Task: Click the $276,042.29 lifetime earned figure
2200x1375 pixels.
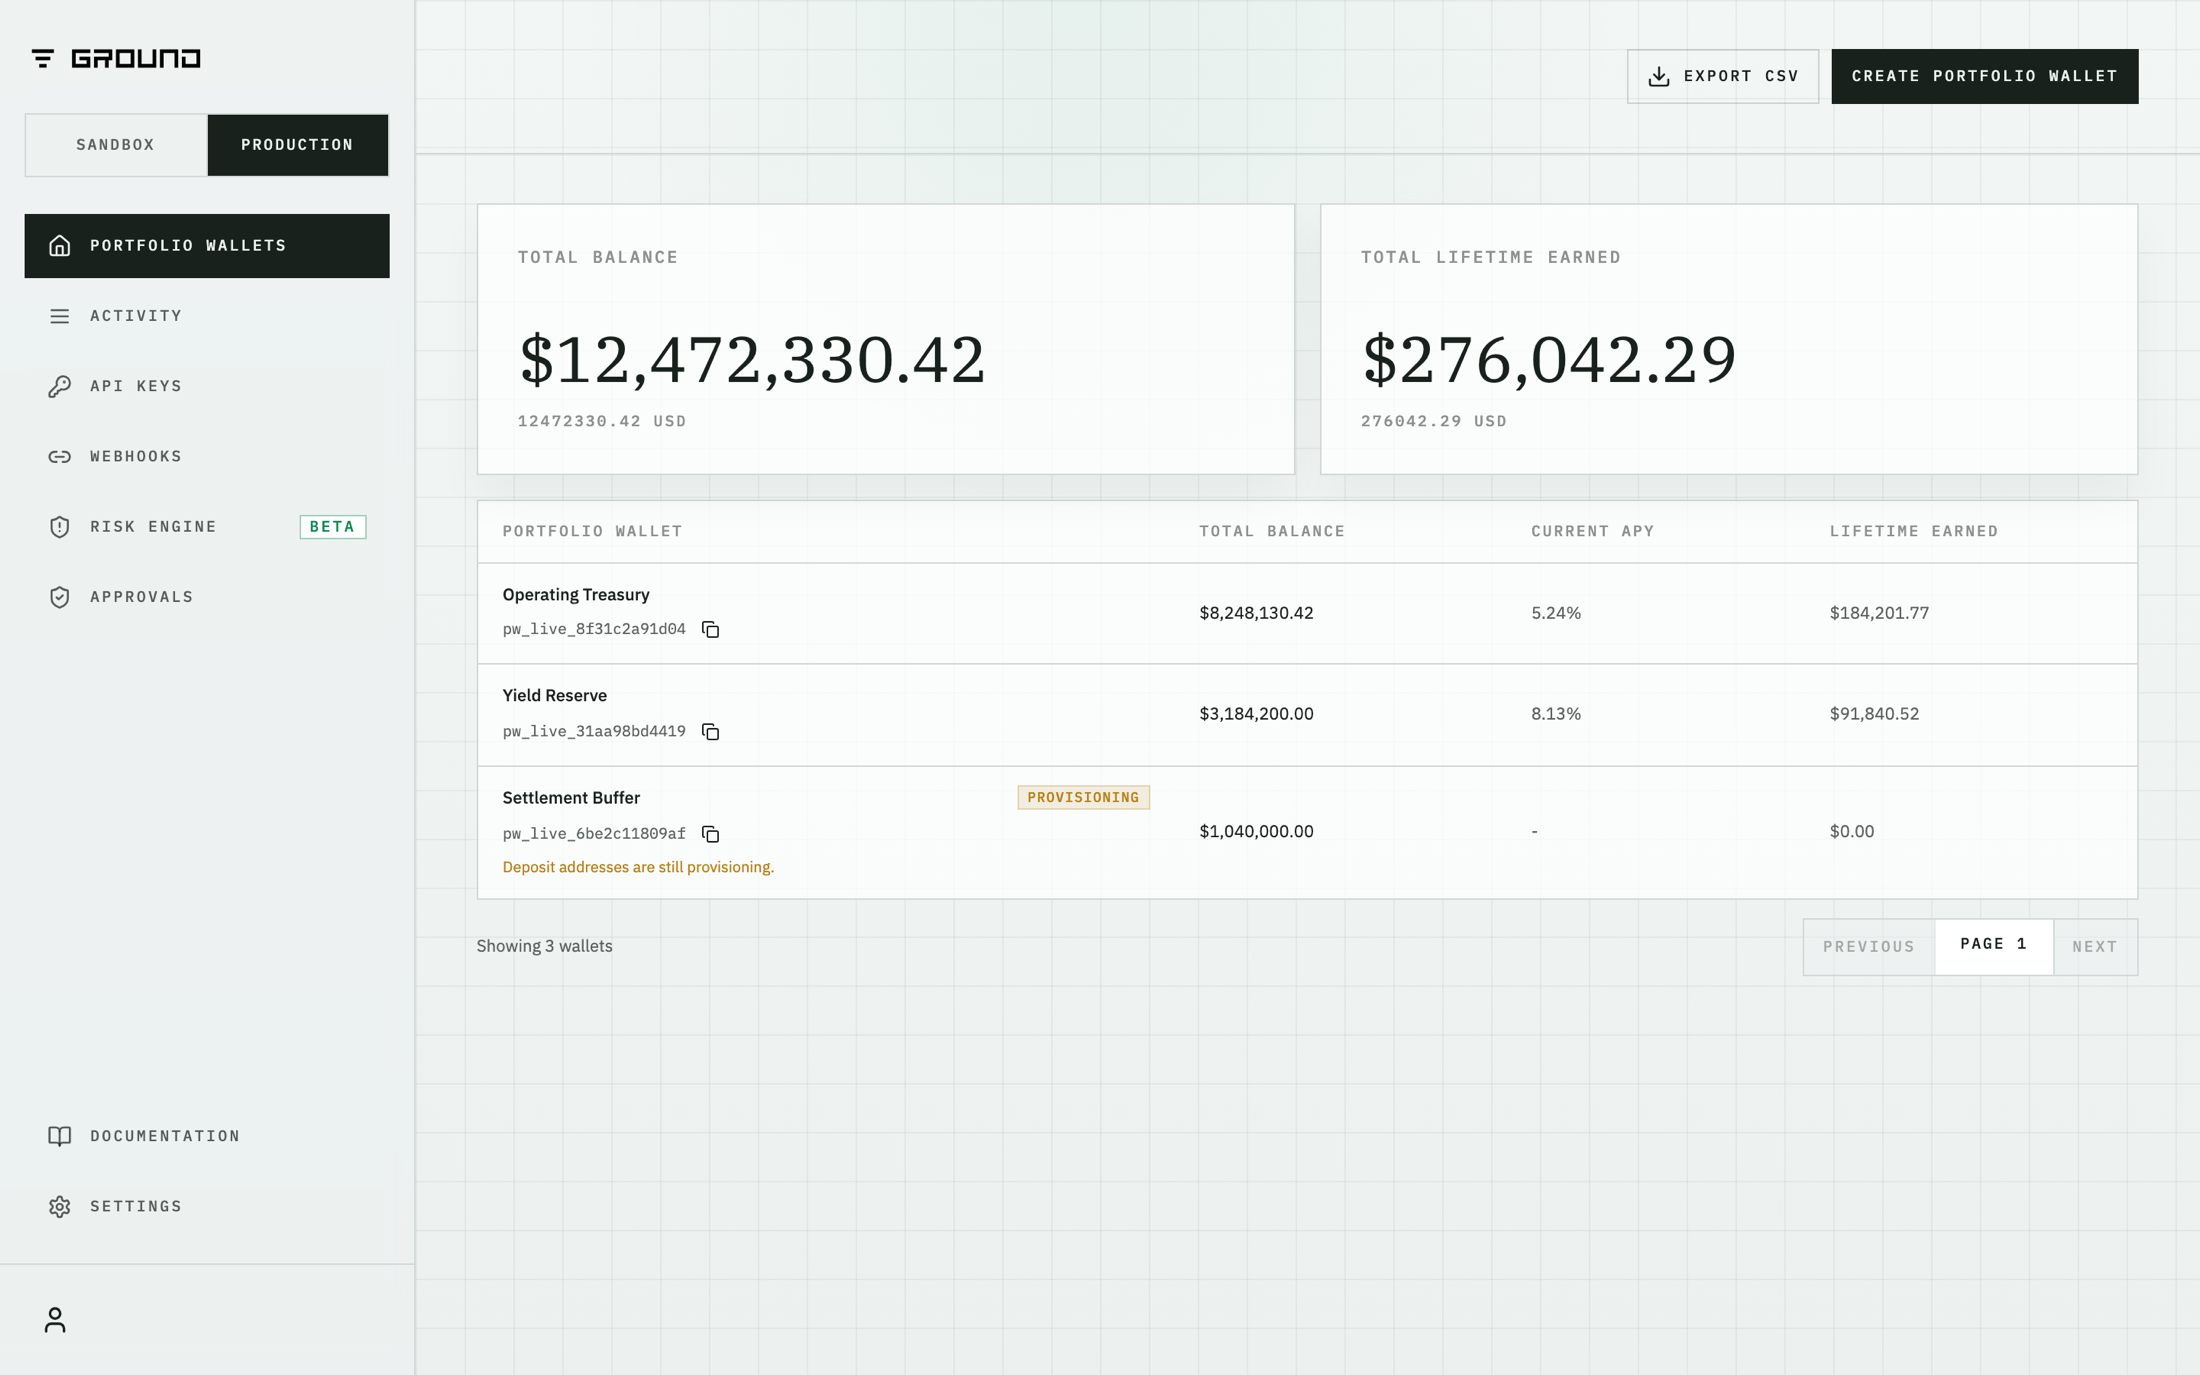Action: pyautogui.click(x=1549, y=360)
